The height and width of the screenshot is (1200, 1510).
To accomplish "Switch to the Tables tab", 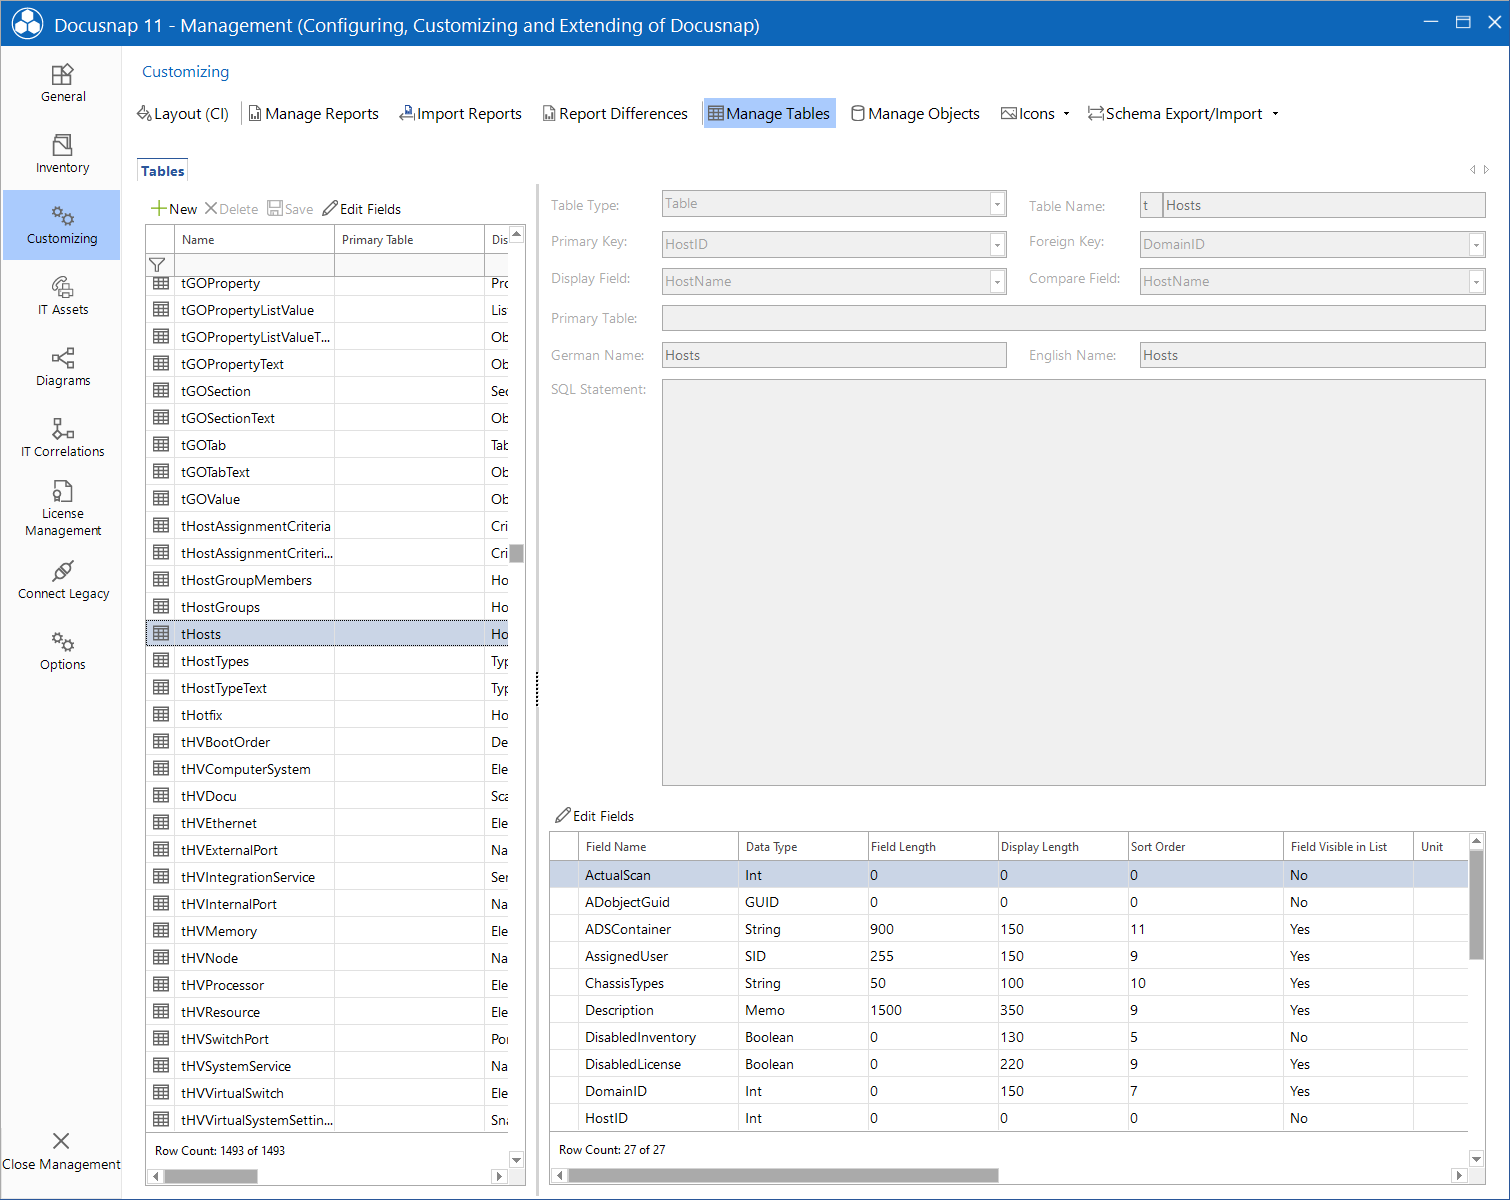I will (162, 170).
